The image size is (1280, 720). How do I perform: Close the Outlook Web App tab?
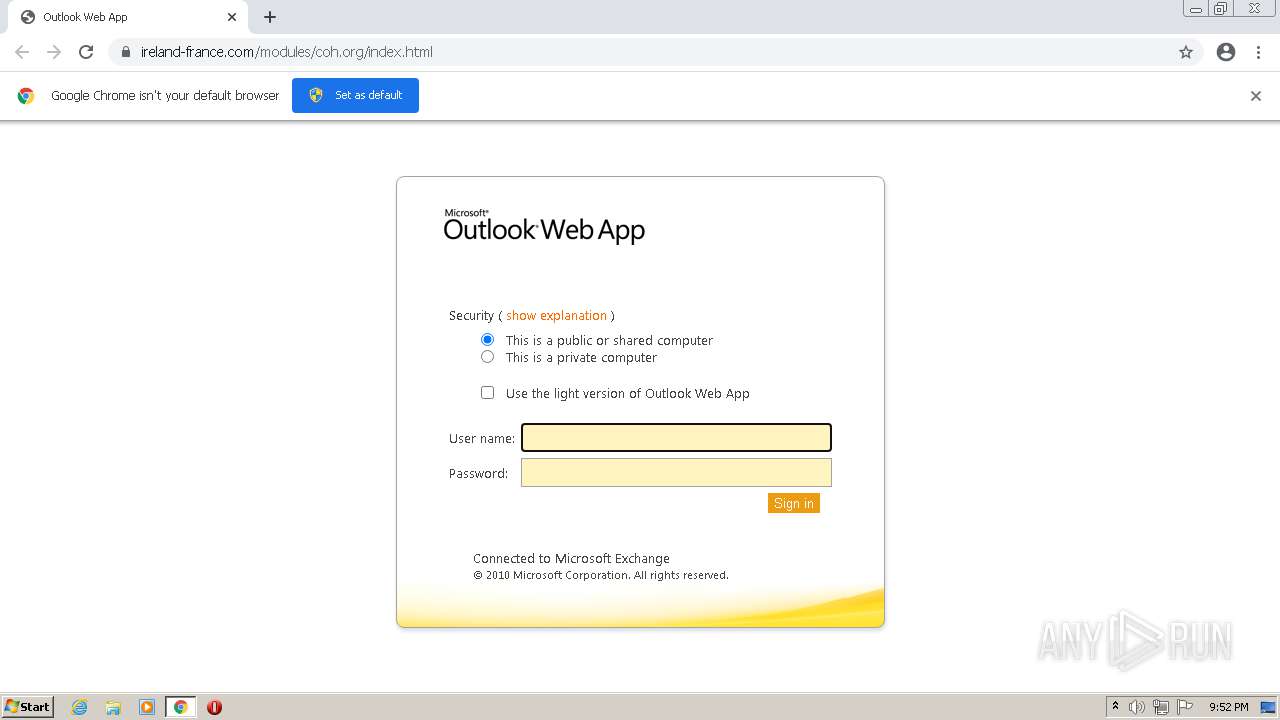[x=232, y=17]
